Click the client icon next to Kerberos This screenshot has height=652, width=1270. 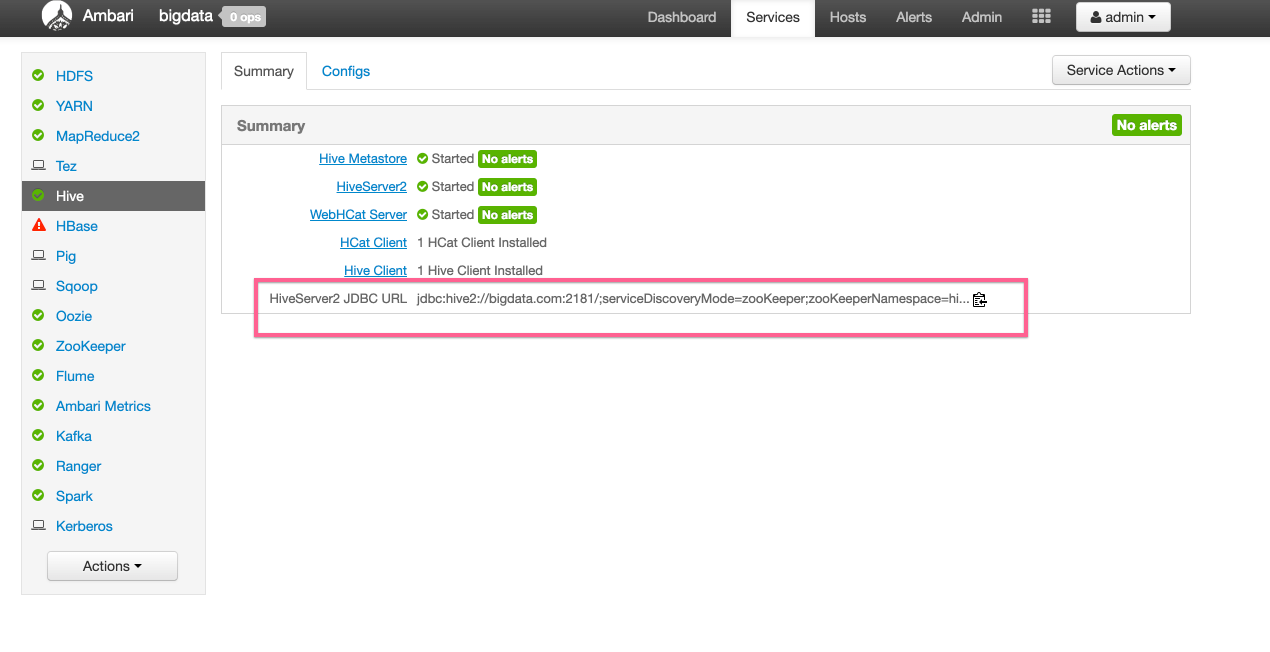[x=38, y=526]
